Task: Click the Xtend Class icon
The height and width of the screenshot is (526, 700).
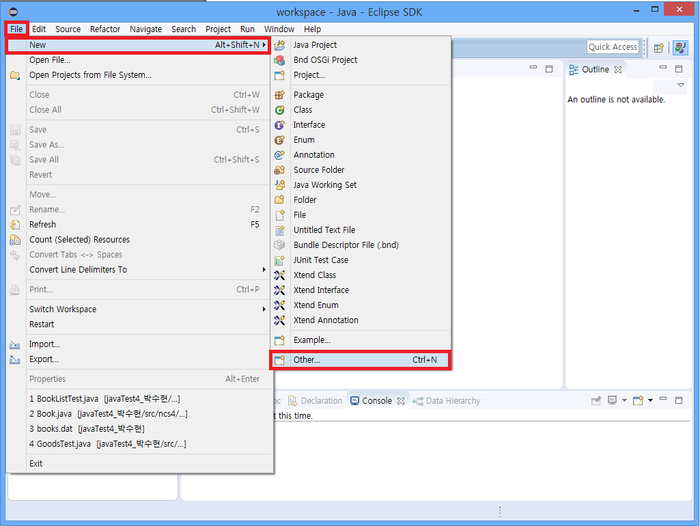Action: (x=279, y=275)
